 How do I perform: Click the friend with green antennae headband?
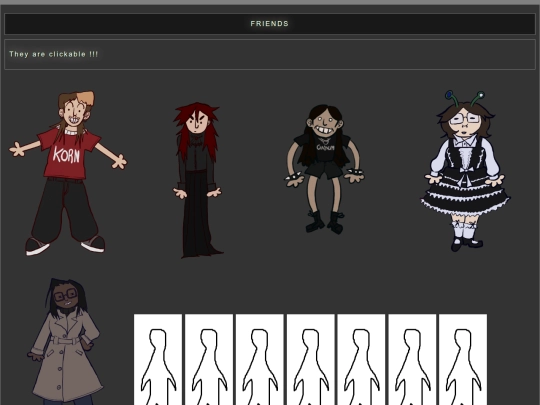[465, 171]
